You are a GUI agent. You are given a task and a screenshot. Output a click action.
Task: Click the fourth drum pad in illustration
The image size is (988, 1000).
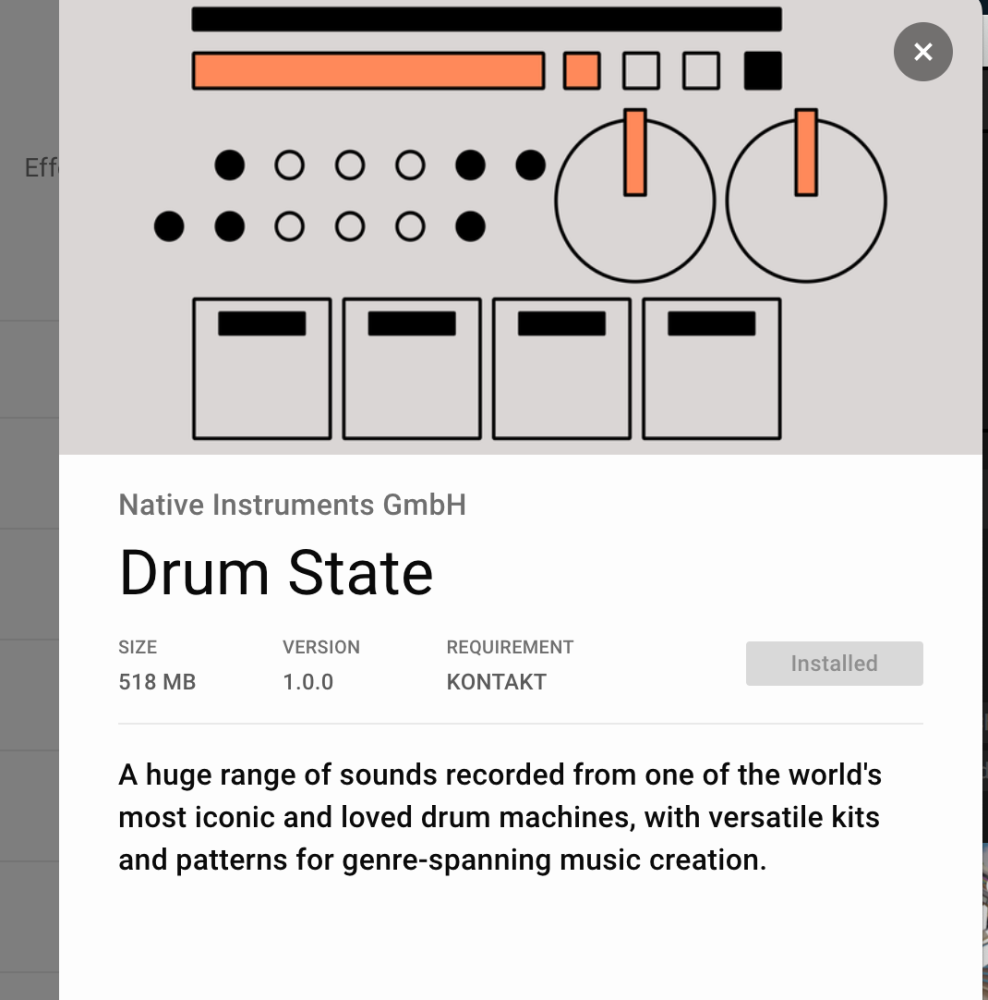(x=712, y=369)
